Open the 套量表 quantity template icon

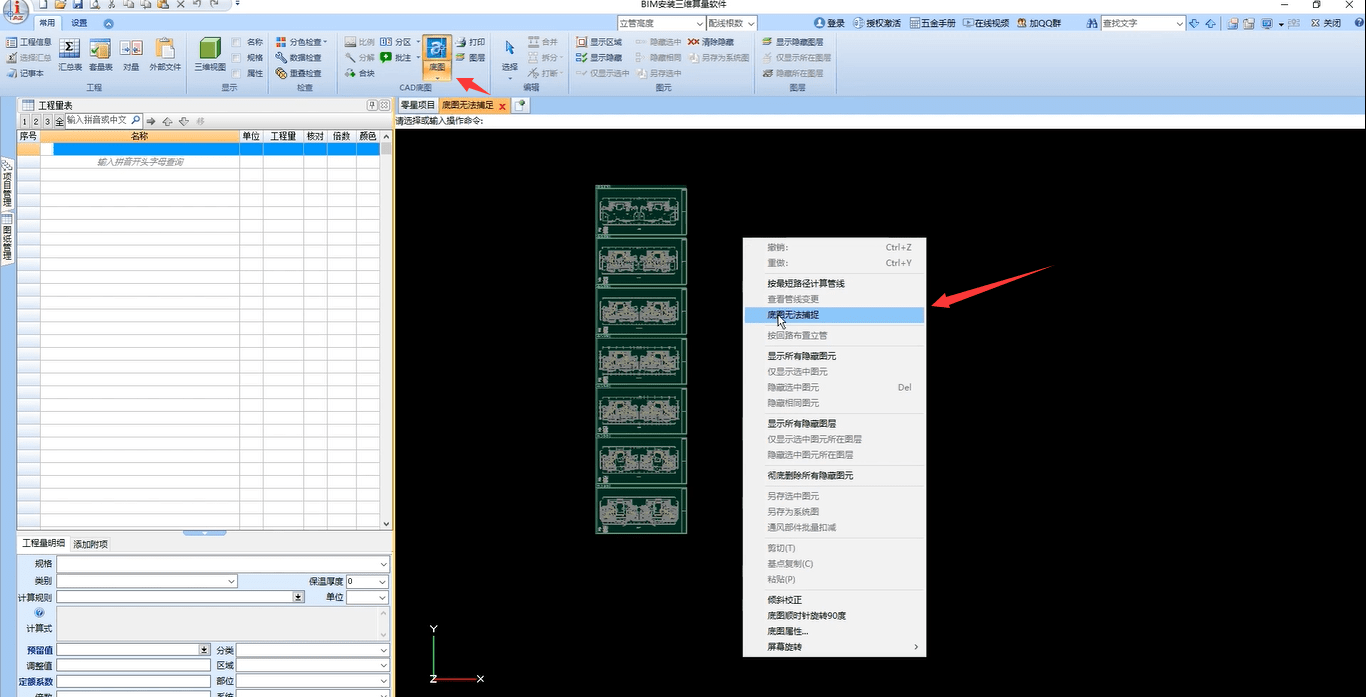click(x=100, y=54)
